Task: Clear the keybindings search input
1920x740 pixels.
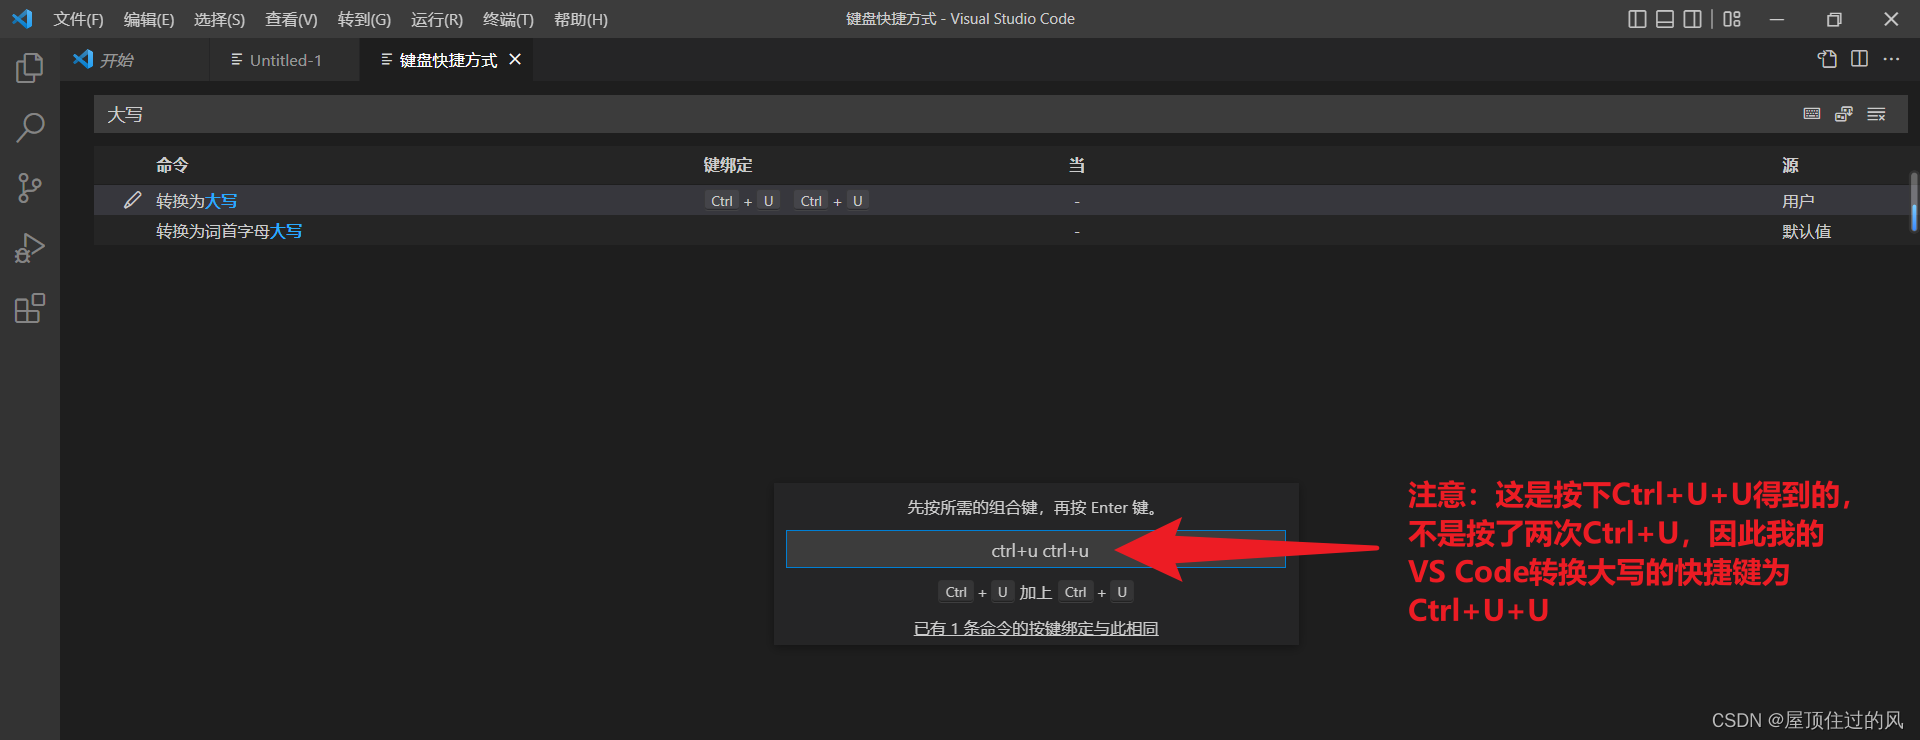Action: (1876, 114)
